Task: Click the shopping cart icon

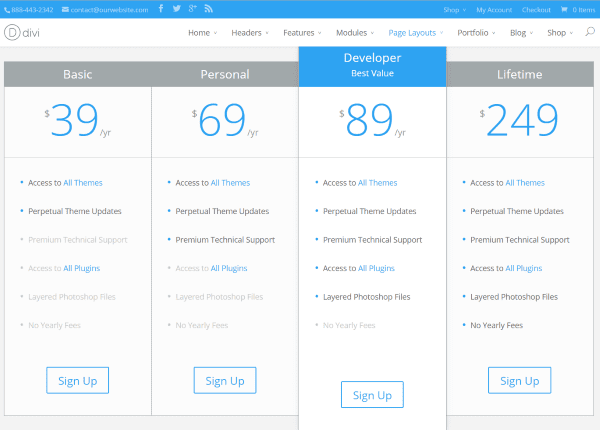Action: [564, 10]
